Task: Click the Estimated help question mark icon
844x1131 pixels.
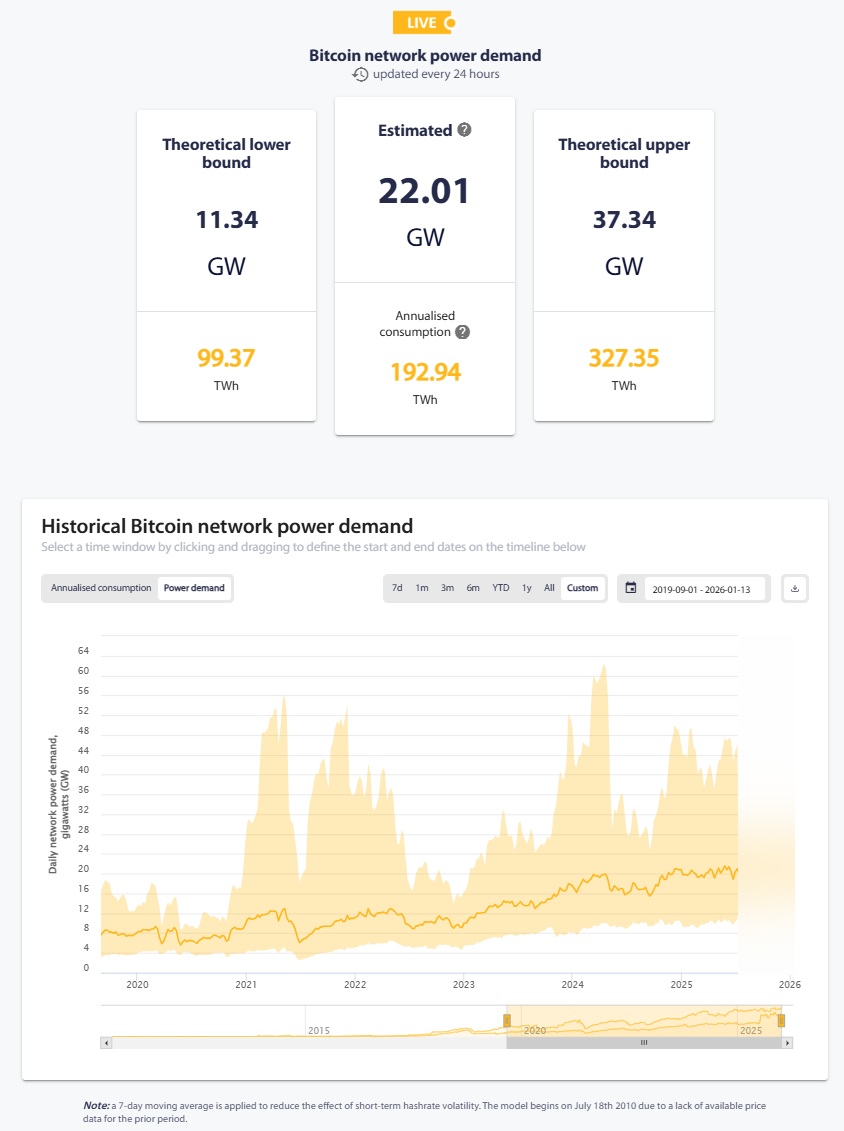Action: pos(464,130)
